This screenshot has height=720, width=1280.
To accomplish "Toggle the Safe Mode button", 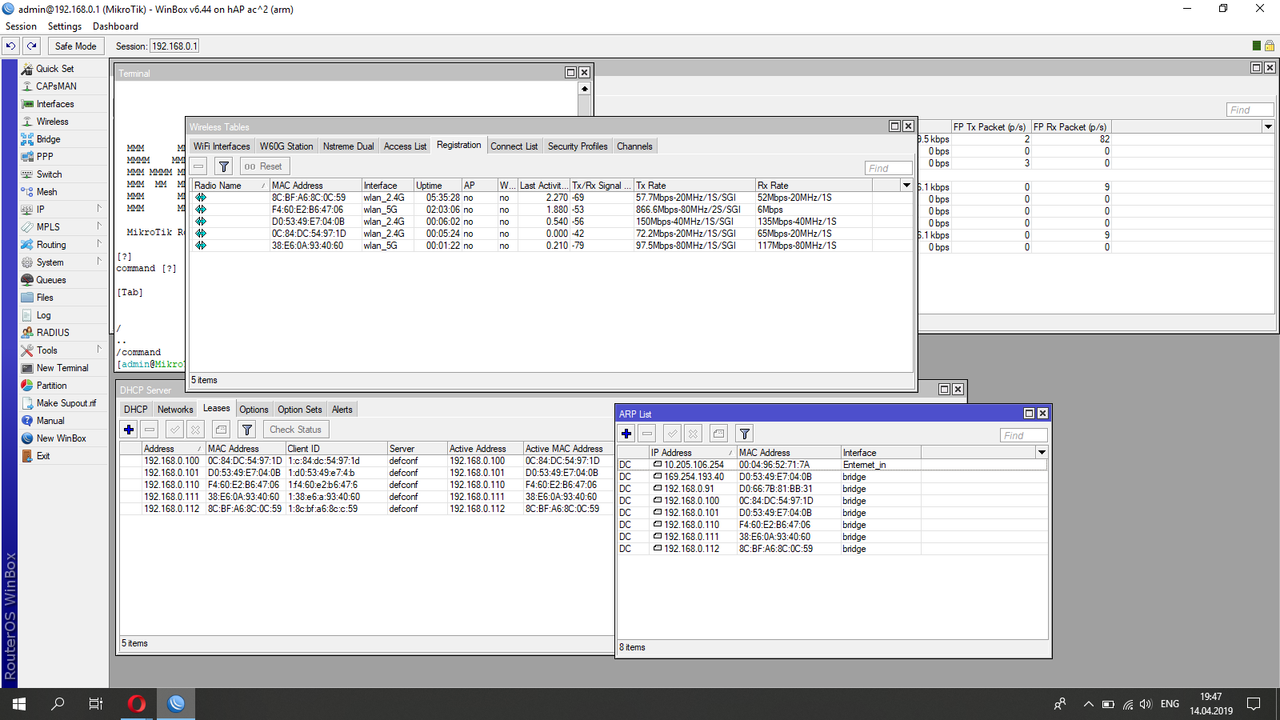I will 76,46.
